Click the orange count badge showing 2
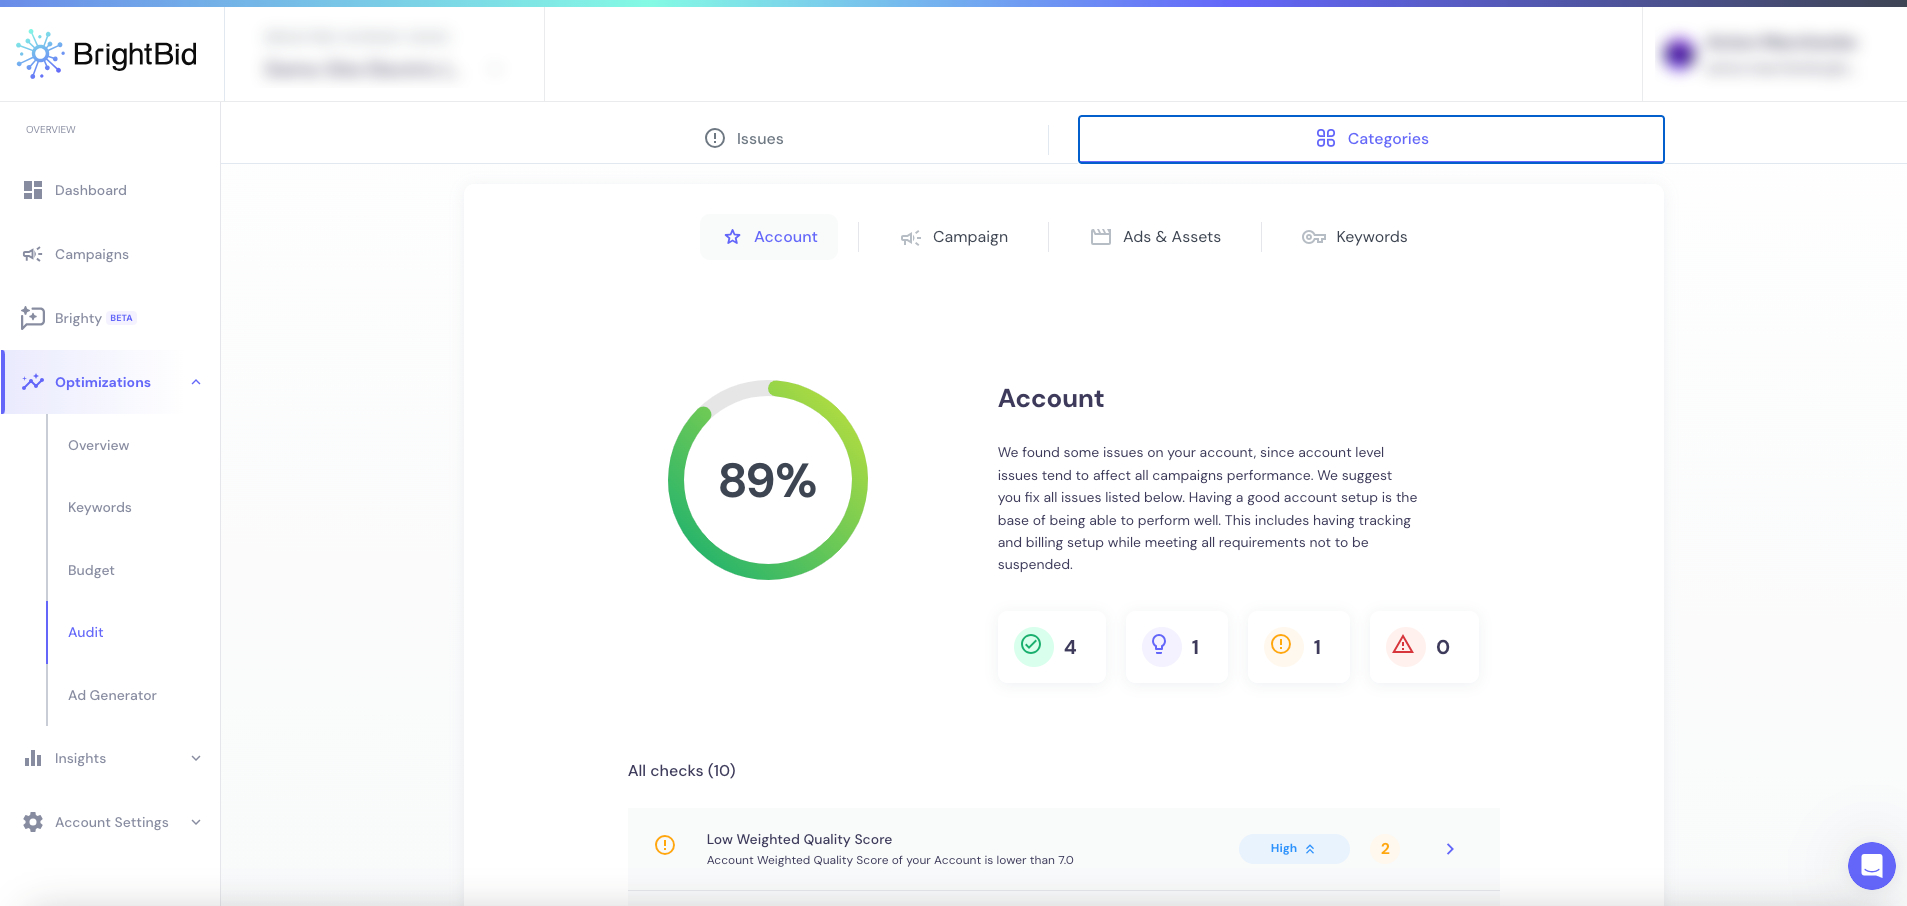 pyautogui.click(x=1385, y=848)
